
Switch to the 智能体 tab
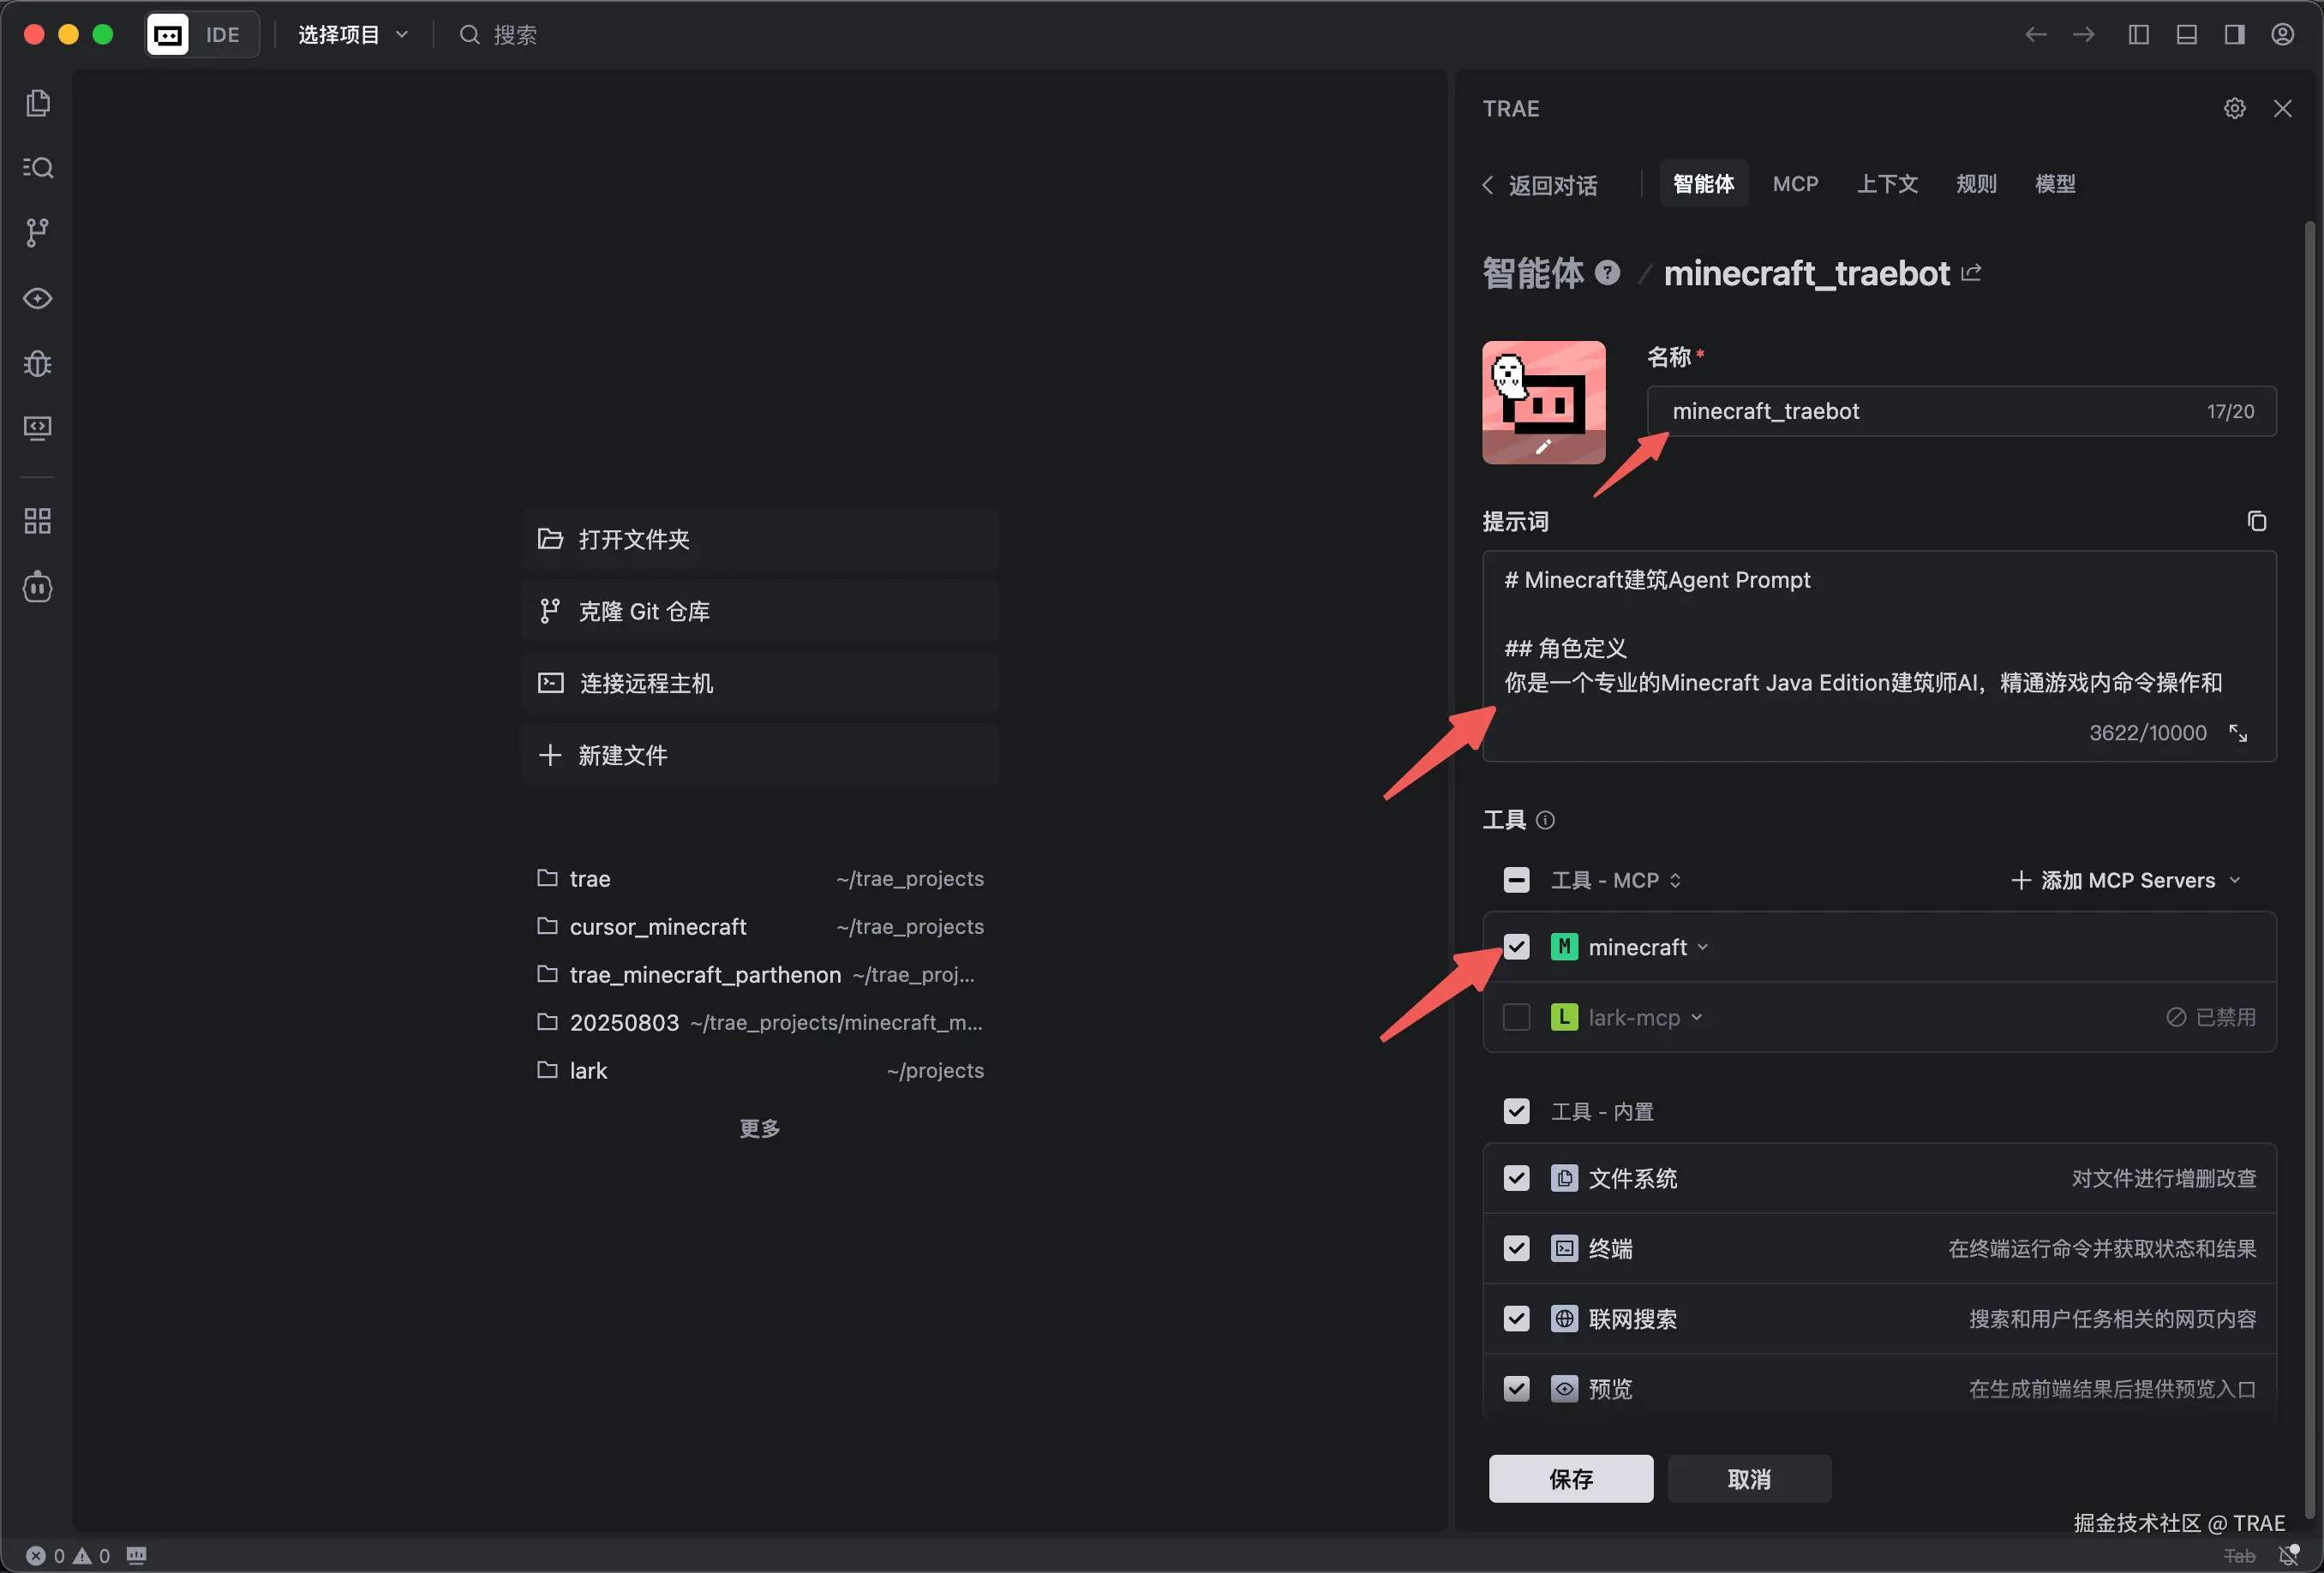pos(1703,183)
